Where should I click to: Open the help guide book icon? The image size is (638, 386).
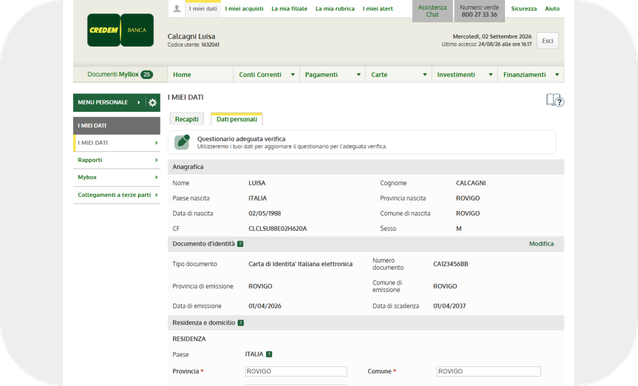point(555,100)
